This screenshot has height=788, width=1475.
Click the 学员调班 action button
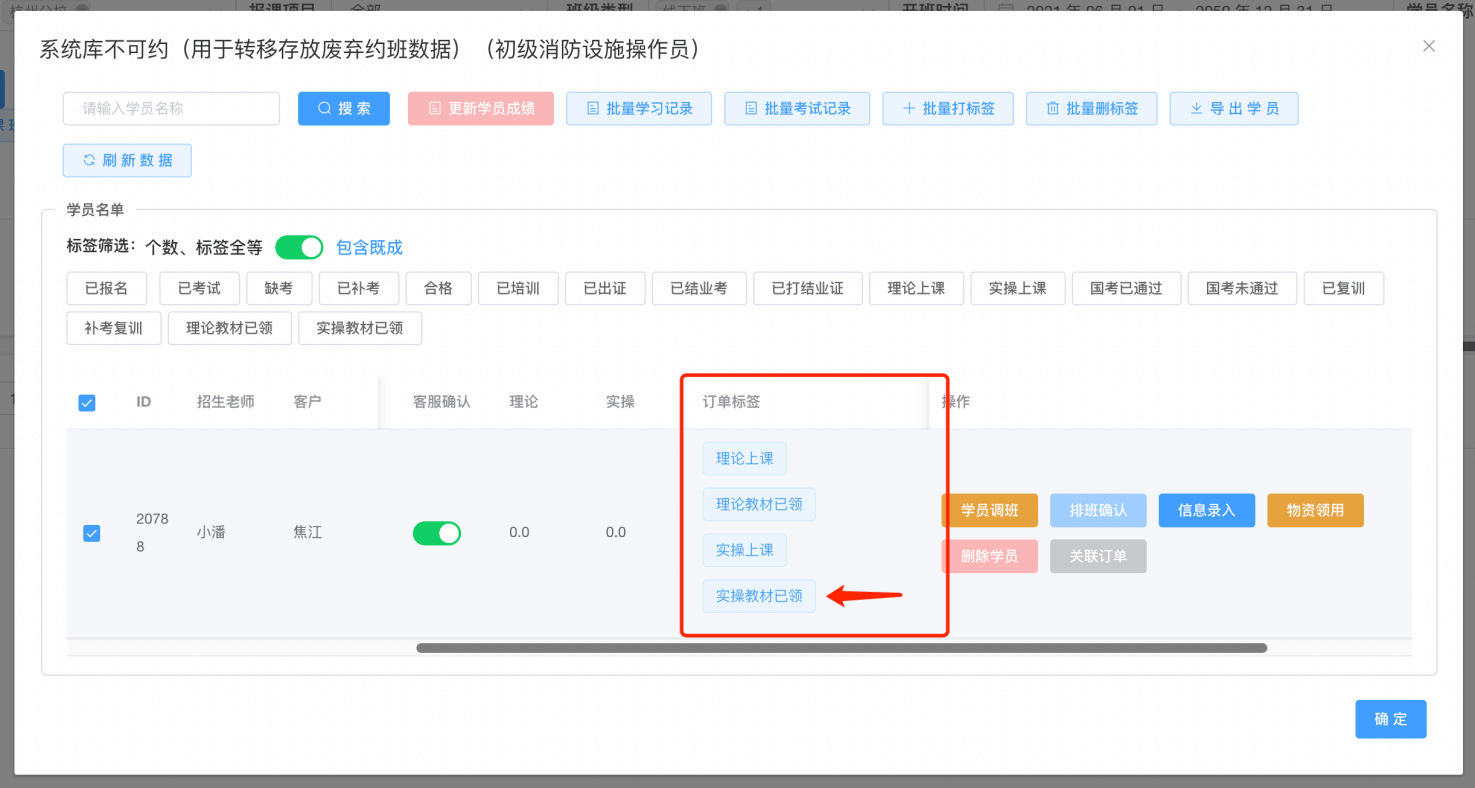click(989, 510)
